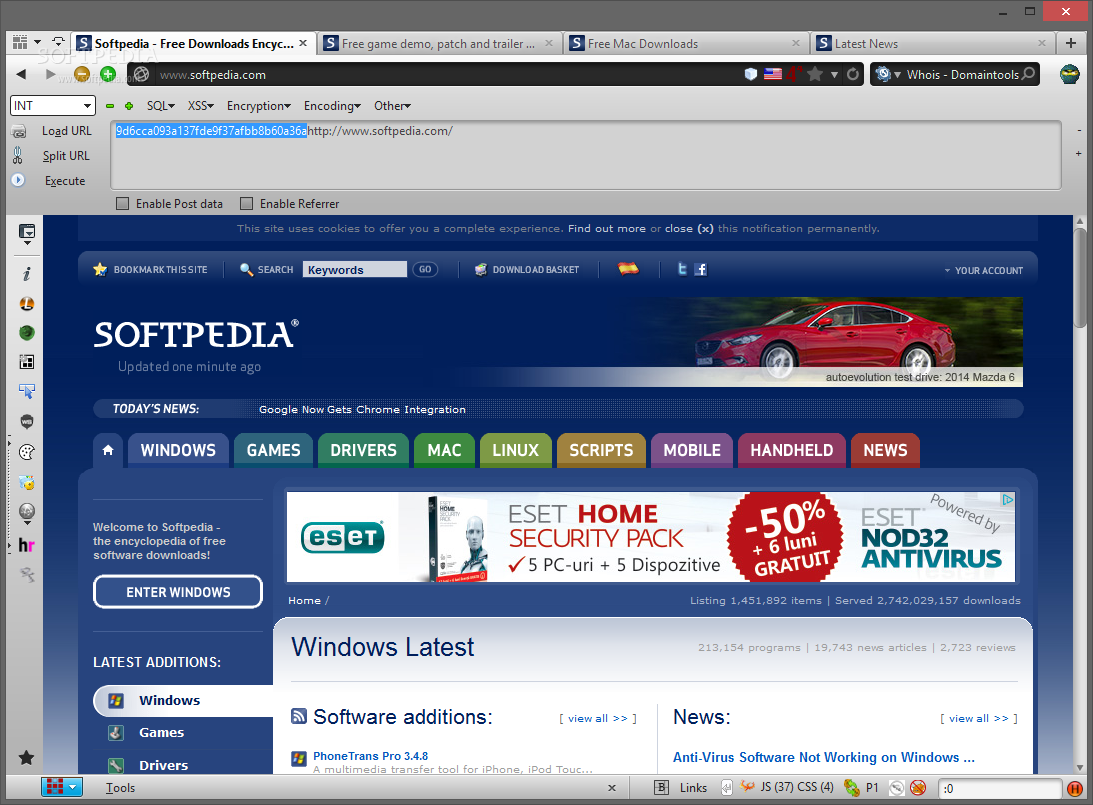
Task: Click the browser back arrow
Action: click(21, 74)
